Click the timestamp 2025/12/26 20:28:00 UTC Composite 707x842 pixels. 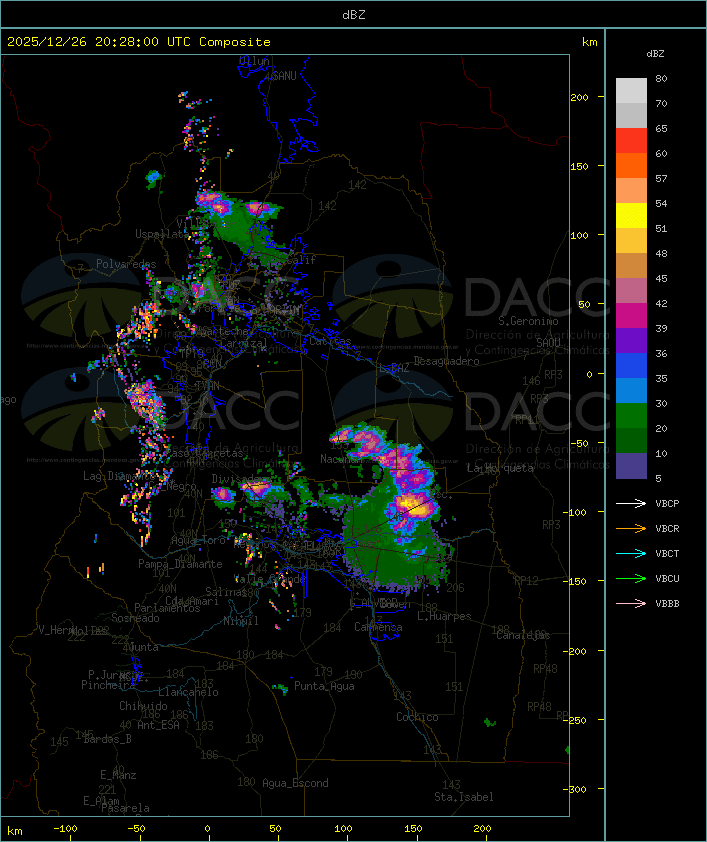pos(139,42)
